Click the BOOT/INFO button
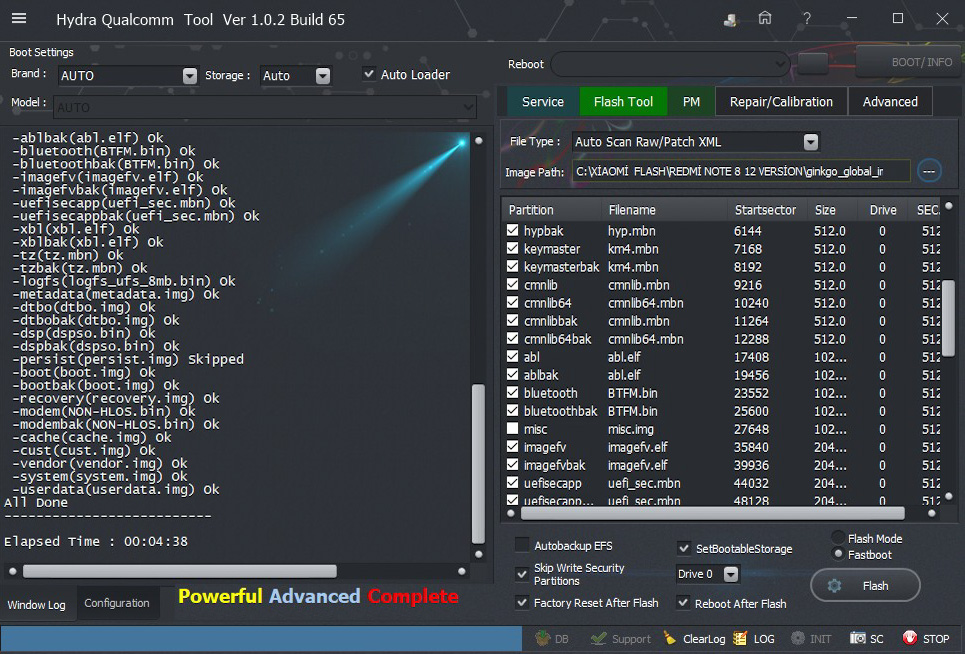The width and height of the screenshot is (965, 654). coord(910,62)
